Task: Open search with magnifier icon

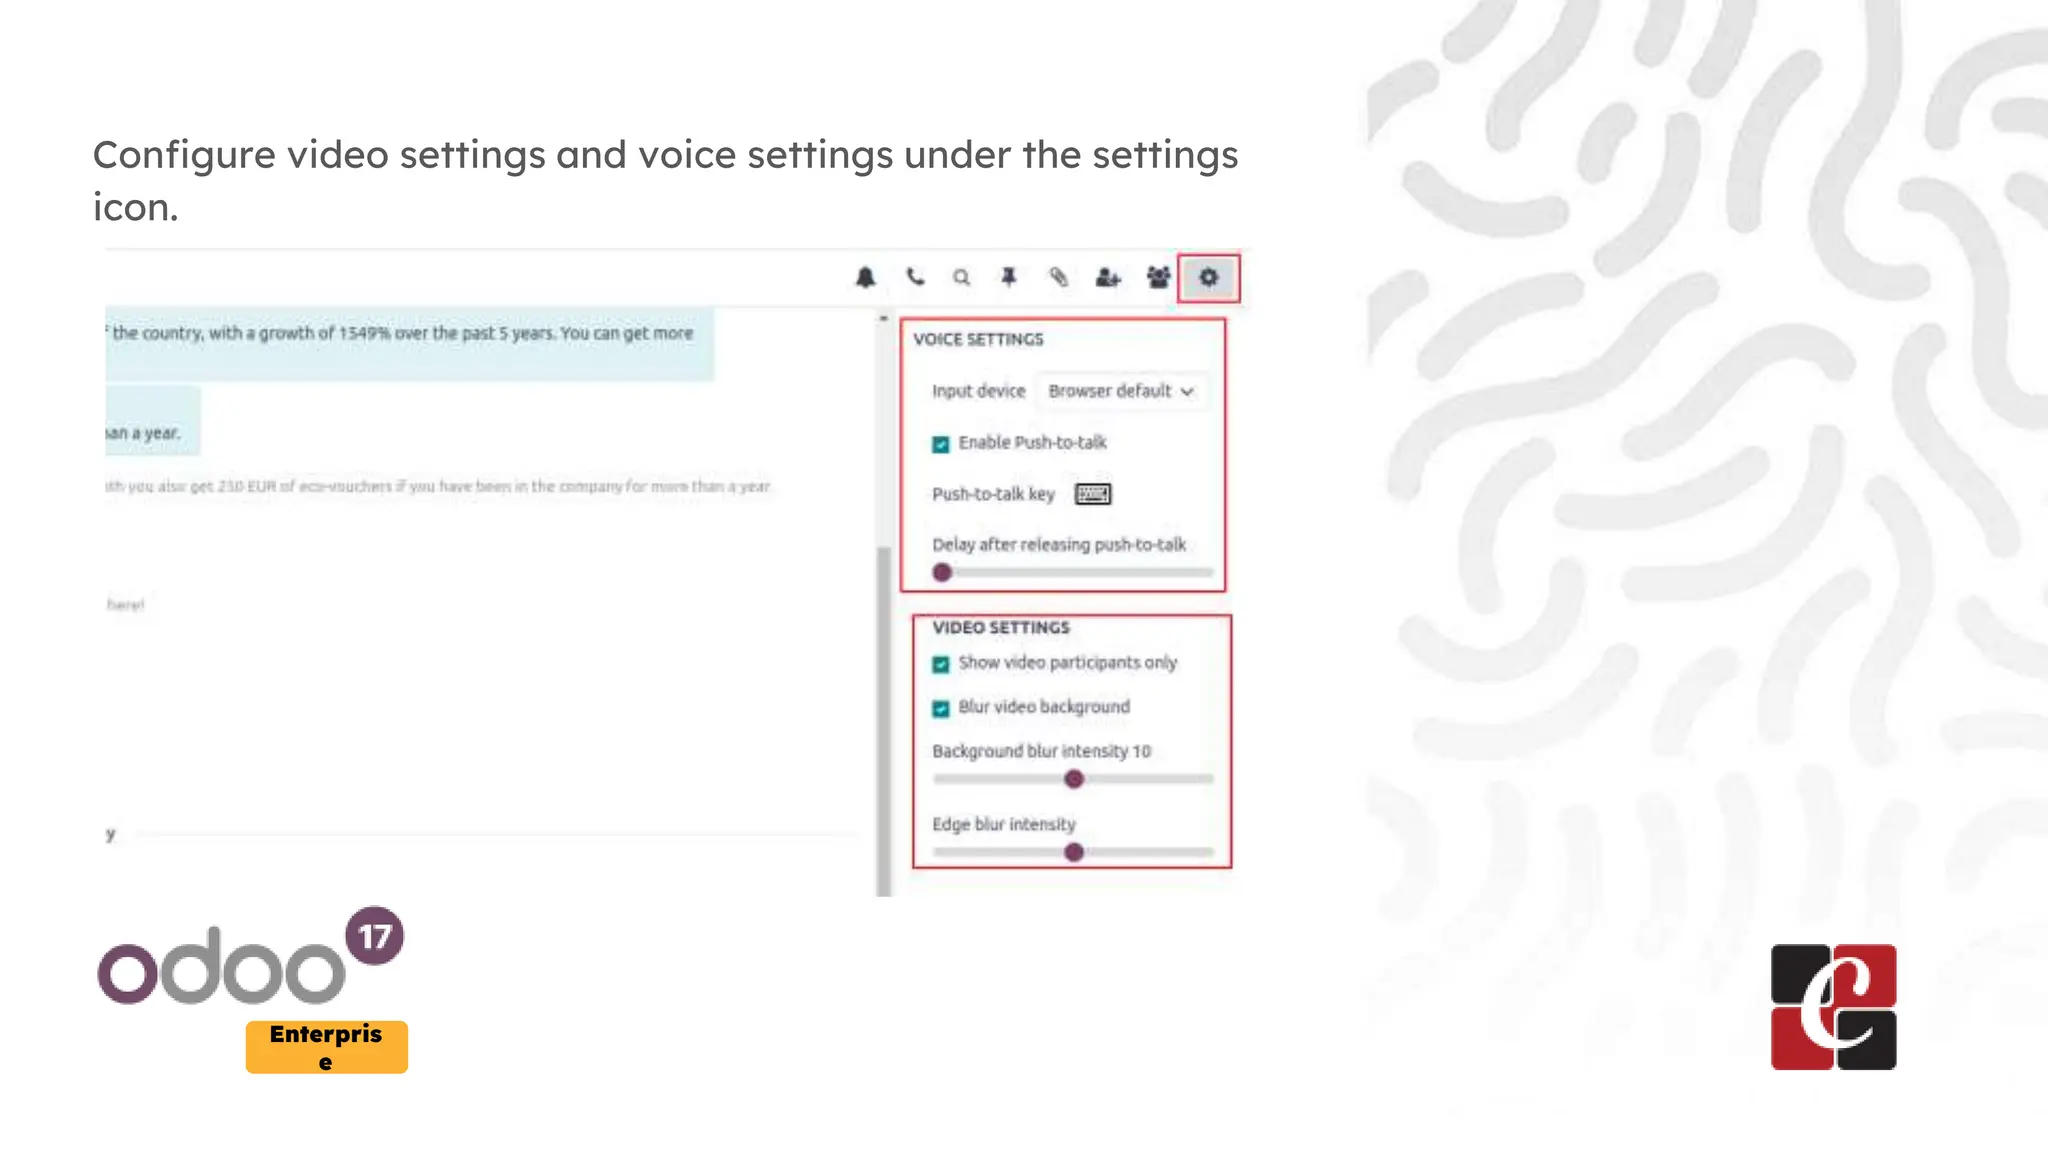Action: click(x=961, y=278)
